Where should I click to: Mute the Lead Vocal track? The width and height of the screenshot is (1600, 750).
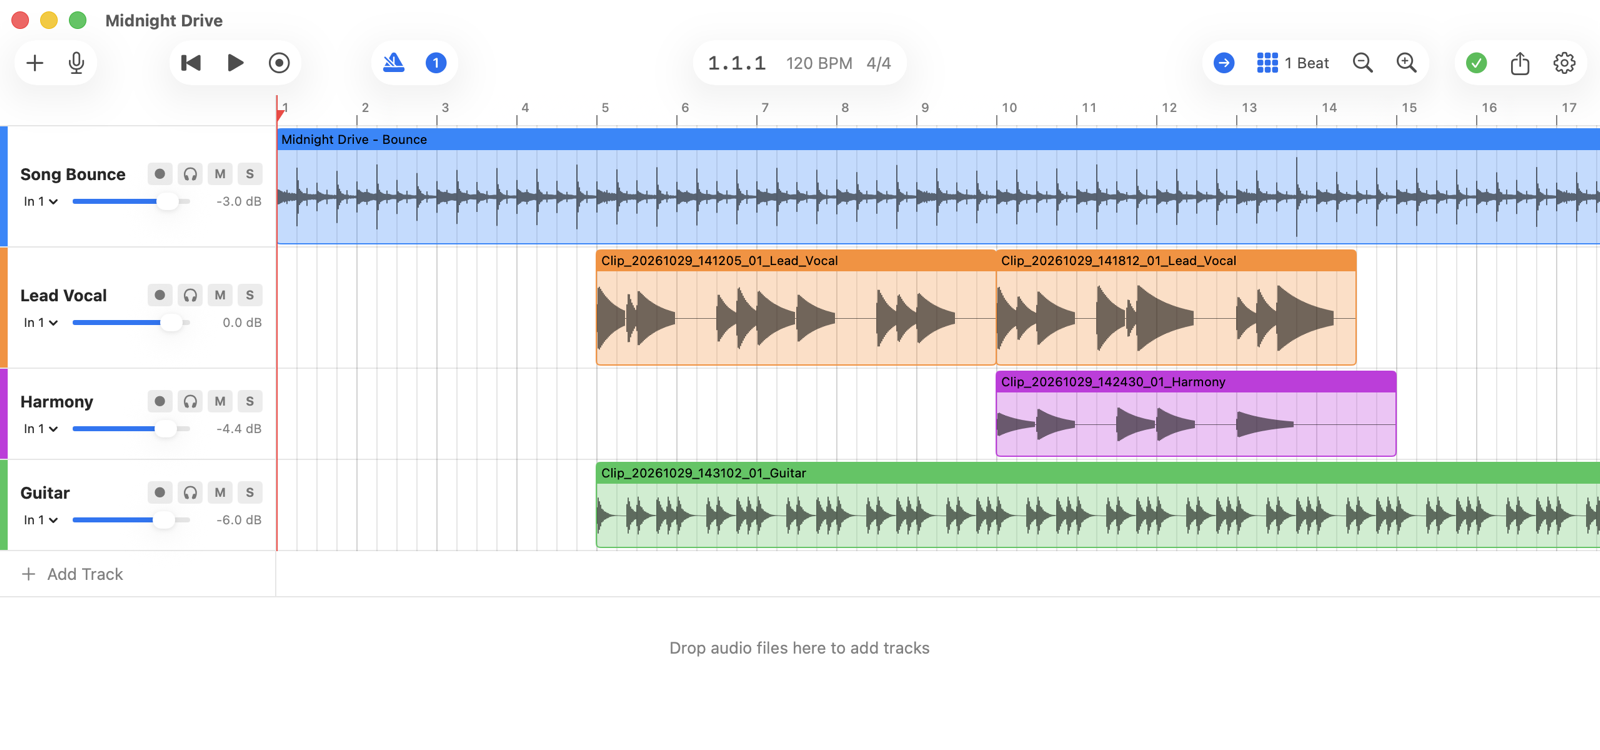click(x=220, y=295)
